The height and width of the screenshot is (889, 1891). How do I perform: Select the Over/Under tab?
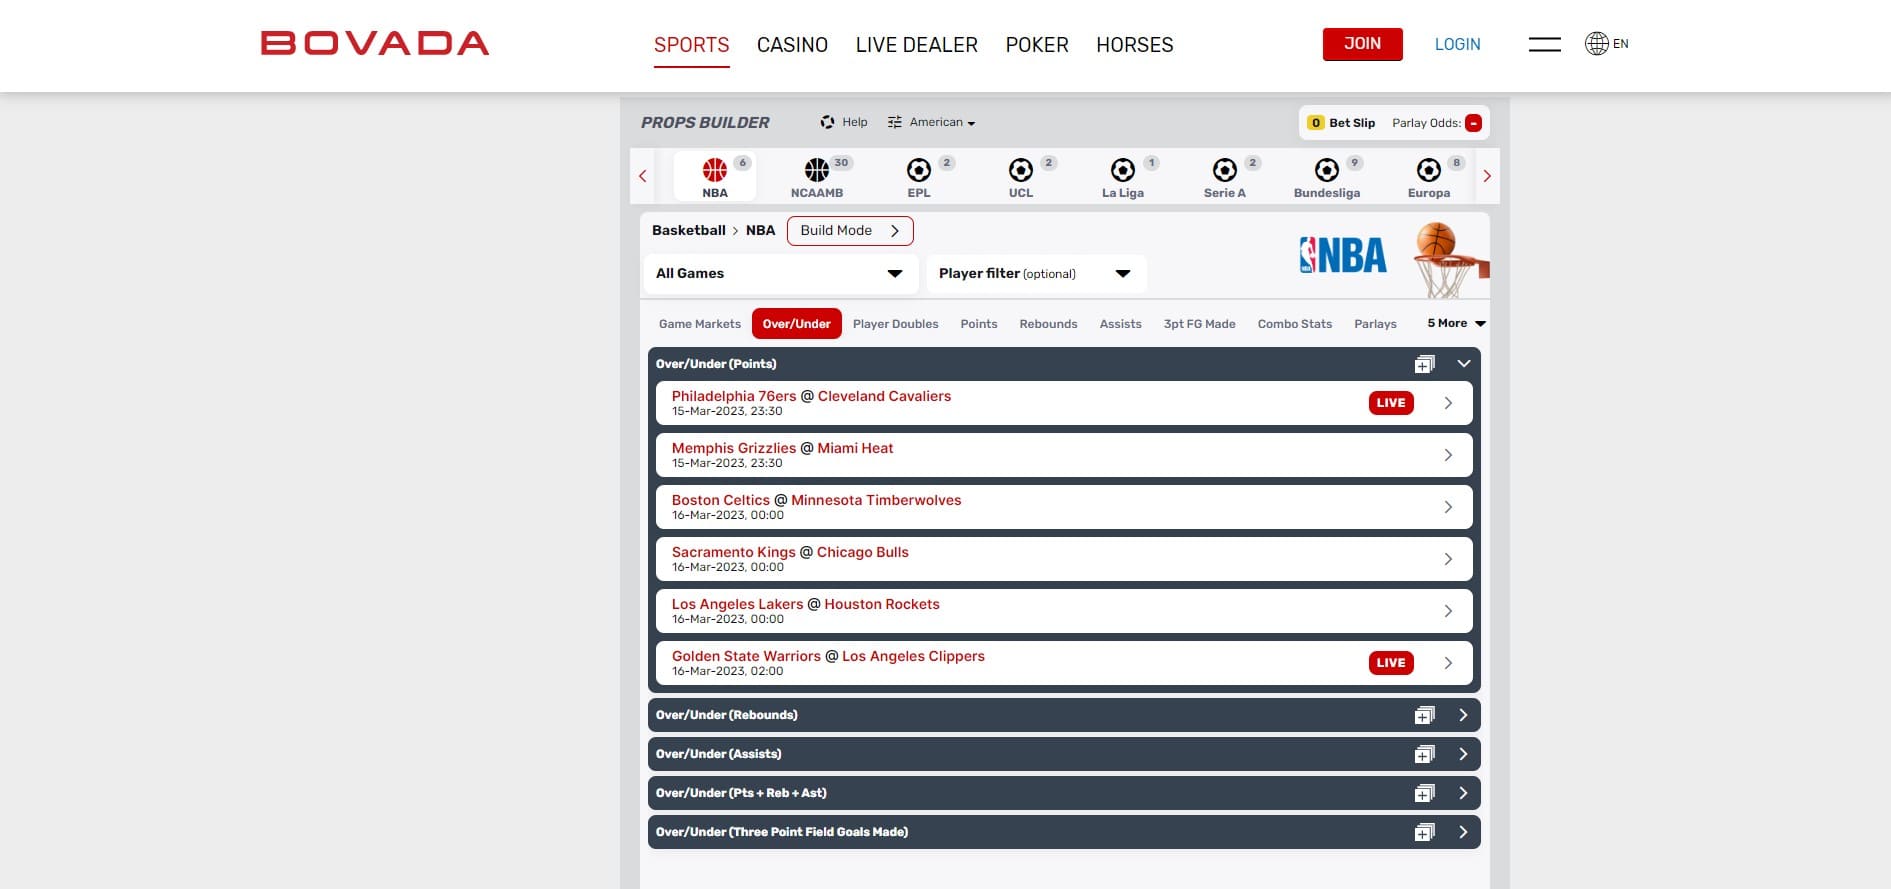797,324
